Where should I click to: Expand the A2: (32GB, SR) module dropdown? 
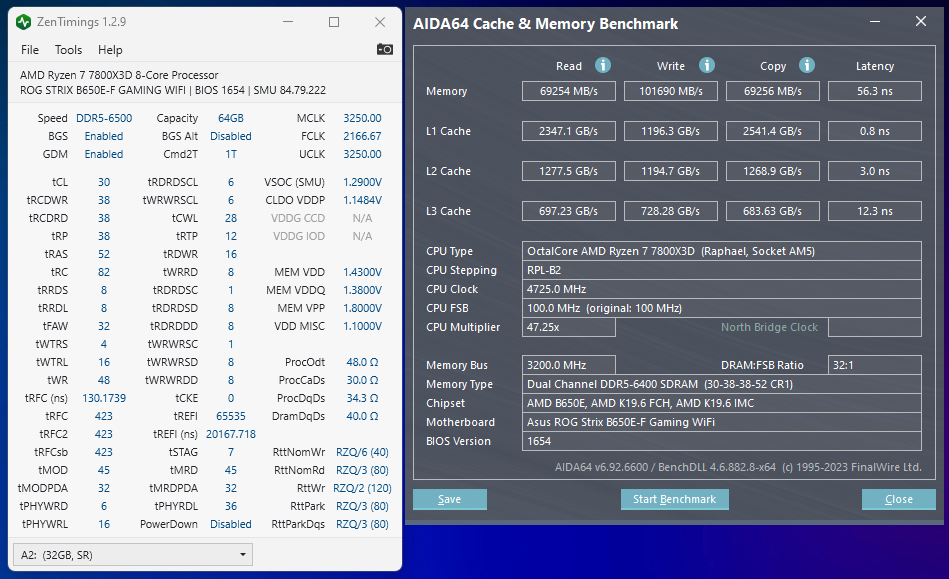(133, 555)
